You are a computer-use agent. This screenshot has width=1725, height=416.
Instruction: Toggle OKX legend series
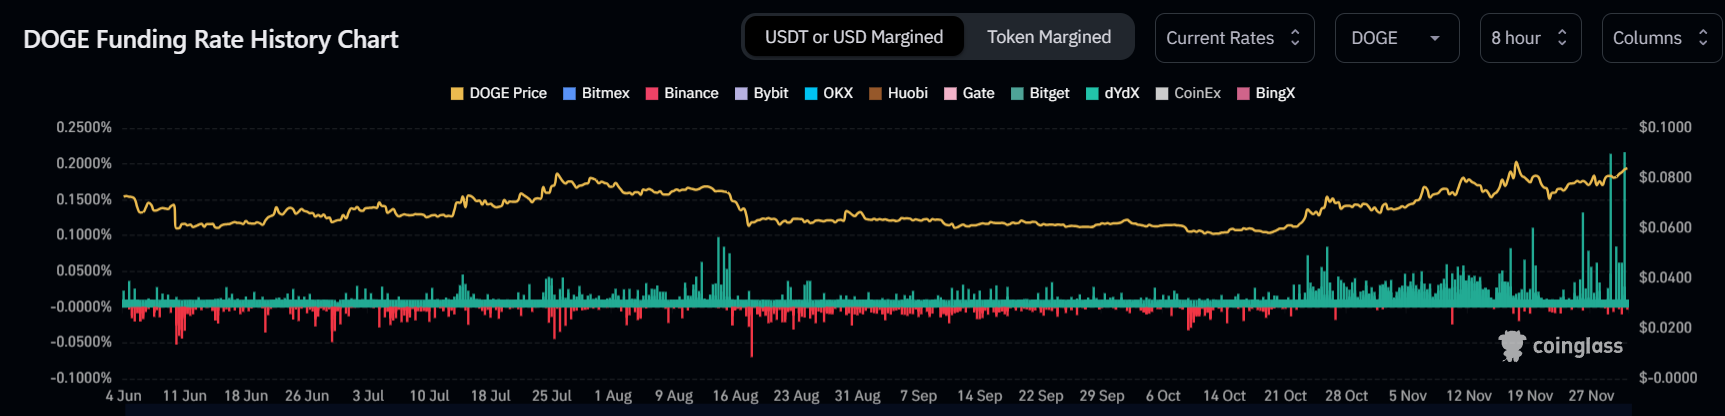[x=829, y=93]
